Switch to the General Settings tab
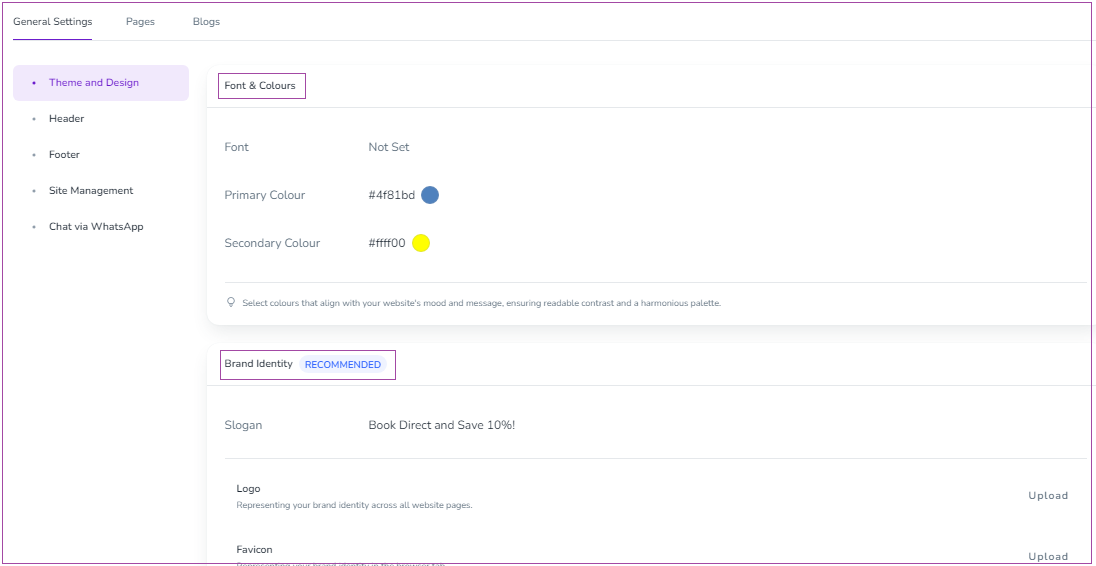Viewport: 1096px width, 566px height. [52, 22]
